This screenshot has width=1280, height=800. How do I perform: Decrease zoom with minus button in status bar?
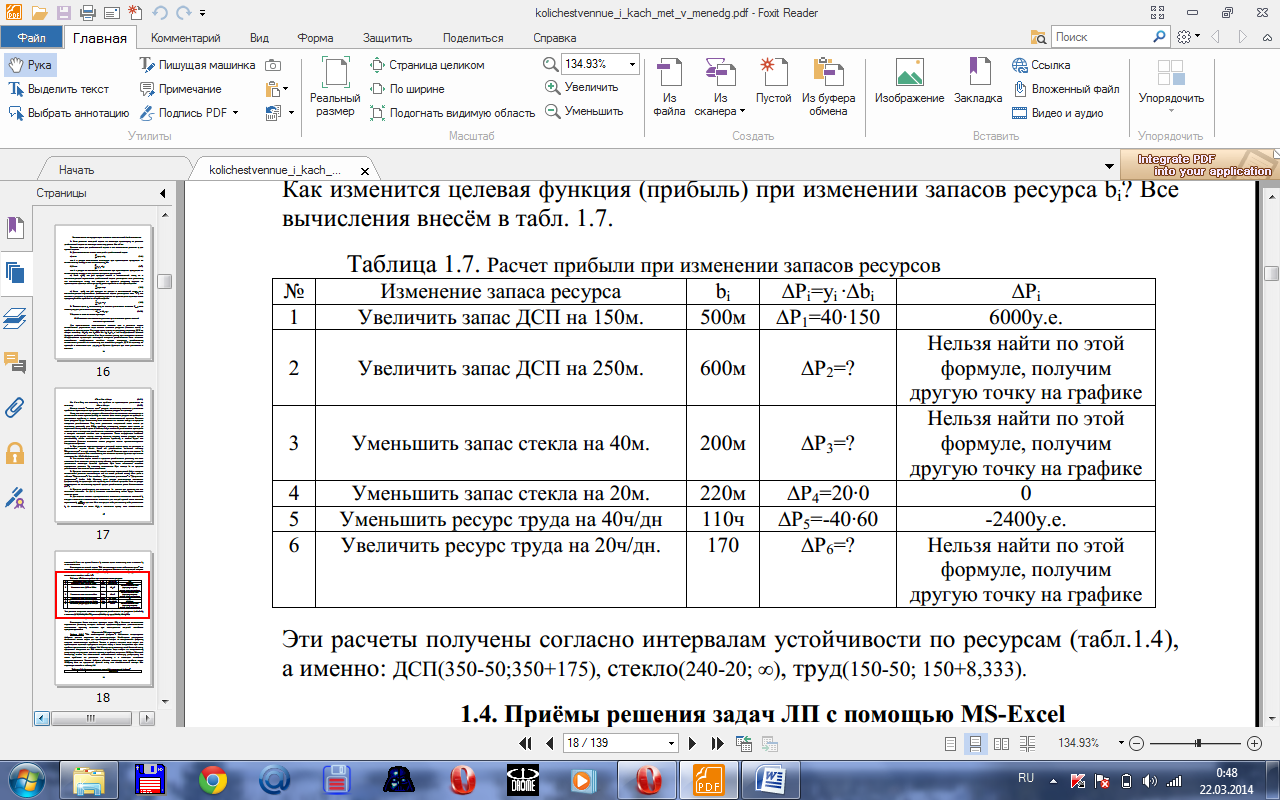point(1135,743)
